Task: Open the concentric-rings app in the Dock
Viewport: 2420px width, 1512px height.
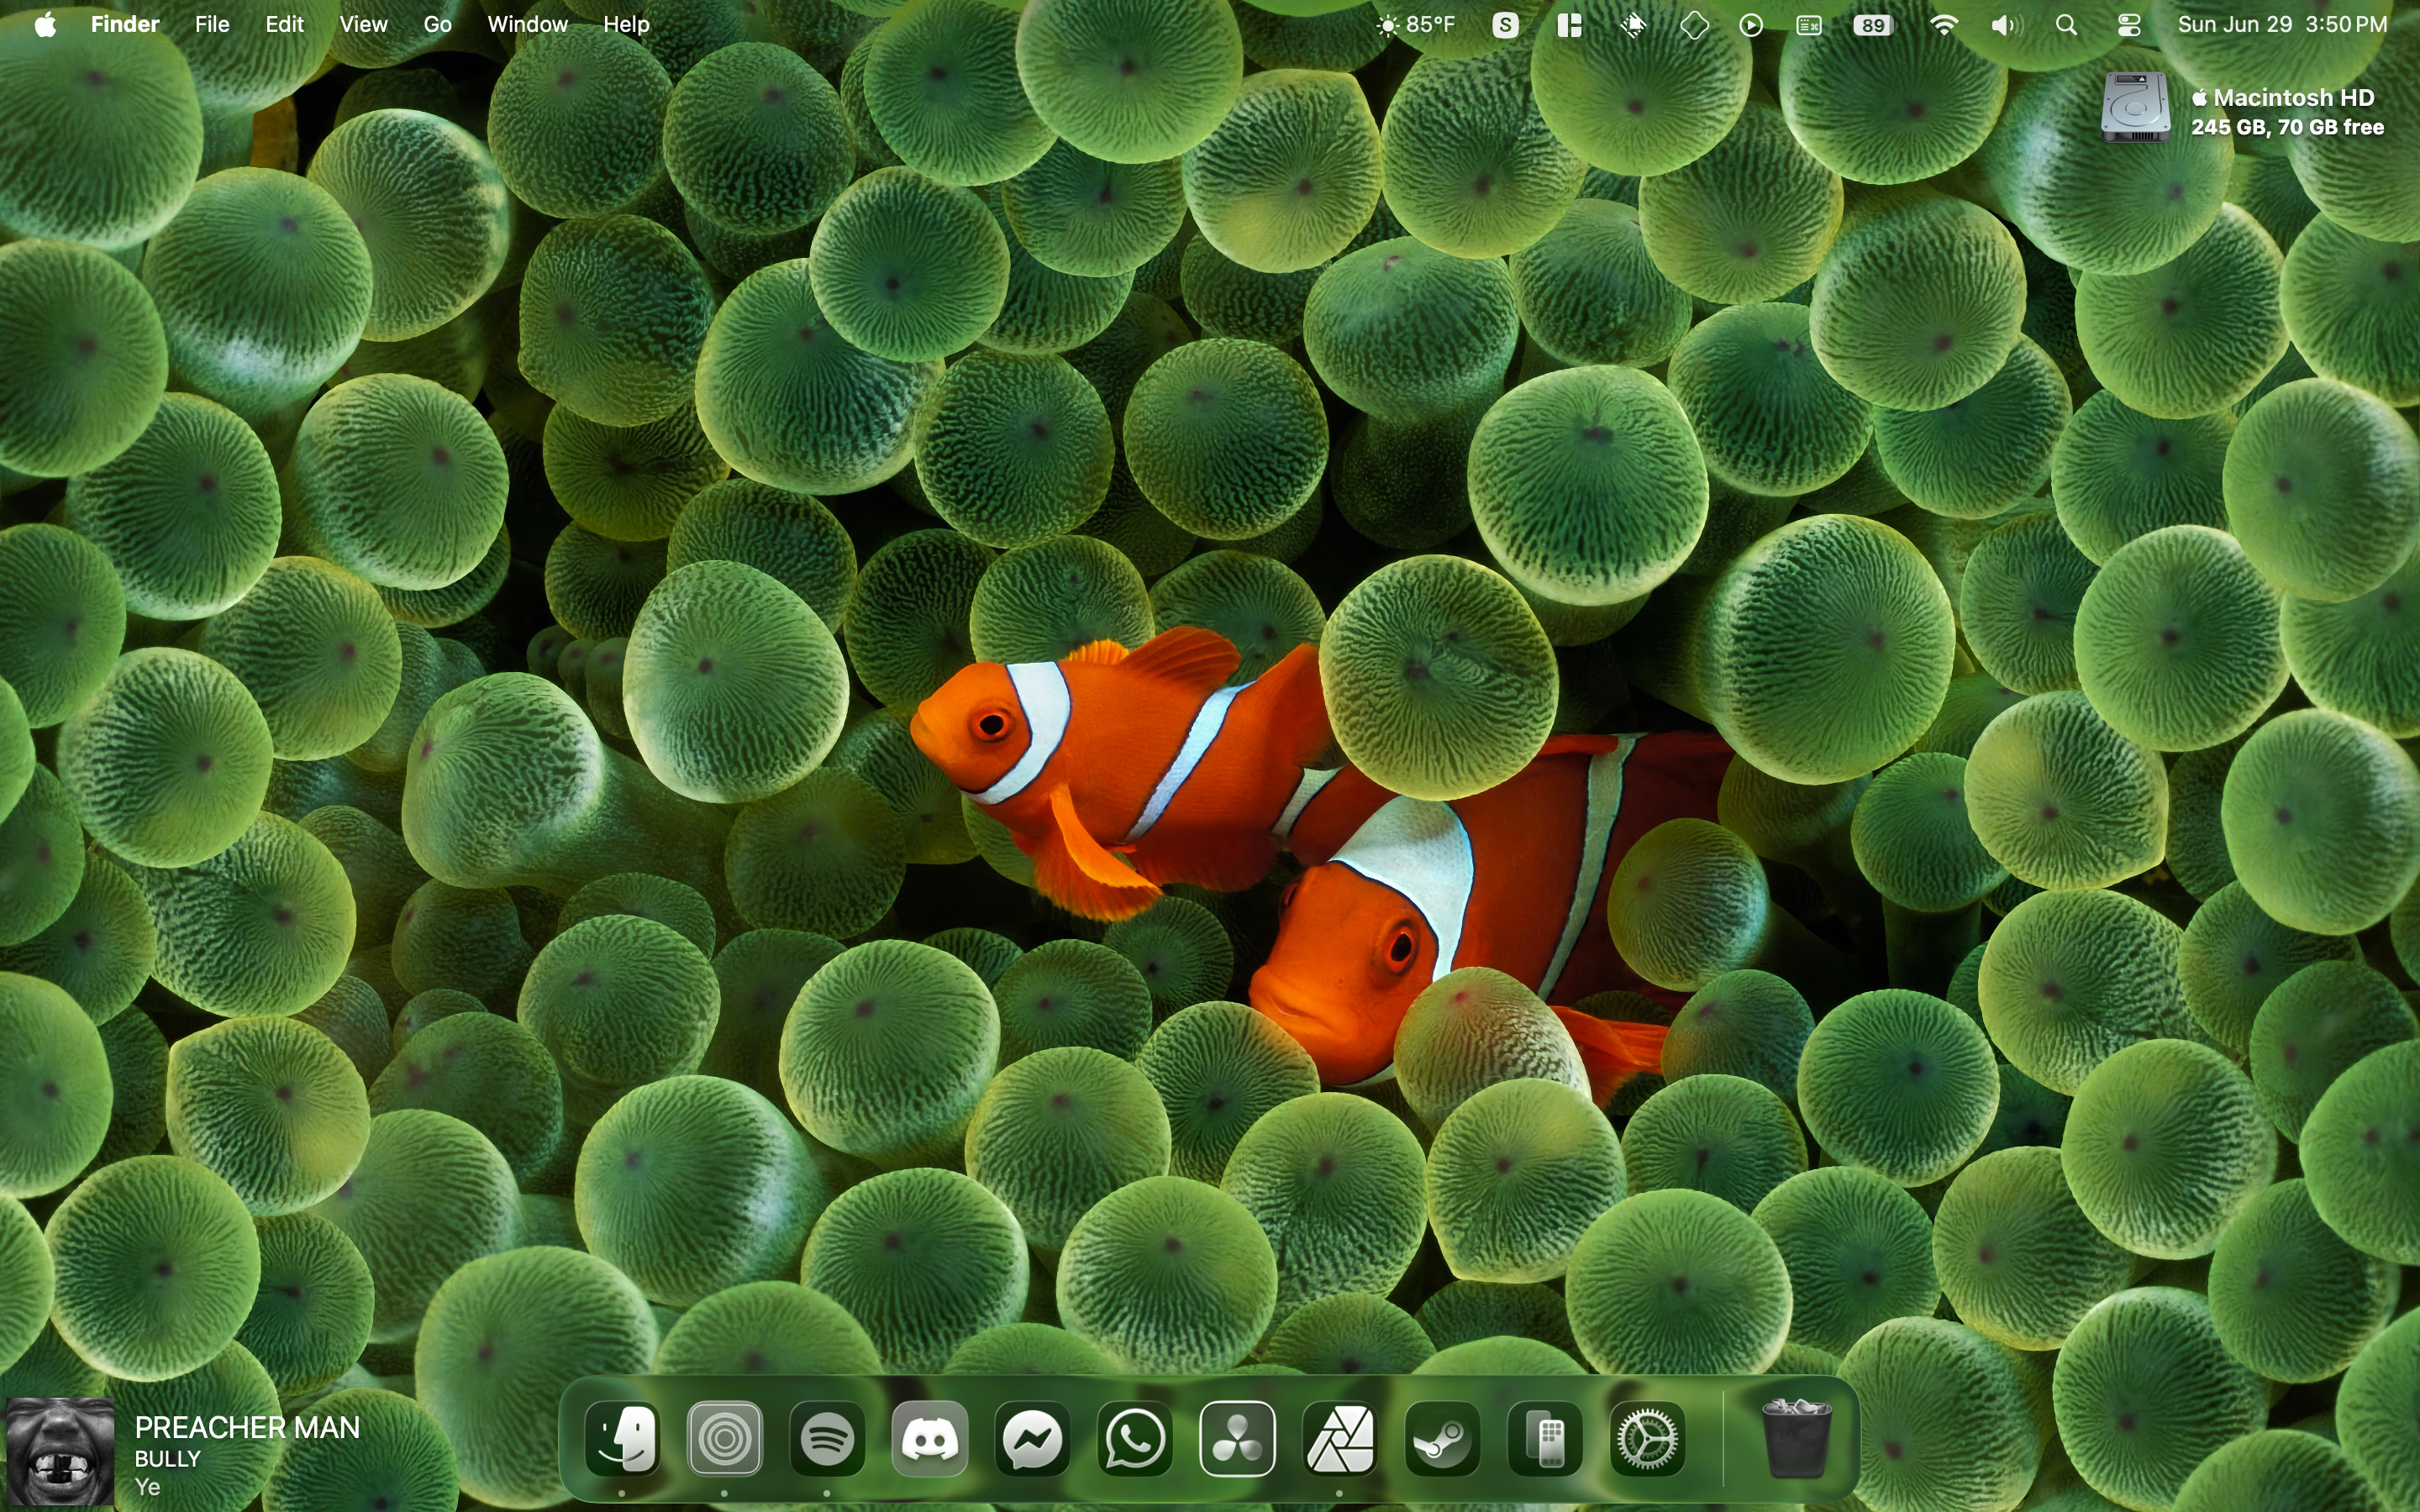Action: 725,1439
